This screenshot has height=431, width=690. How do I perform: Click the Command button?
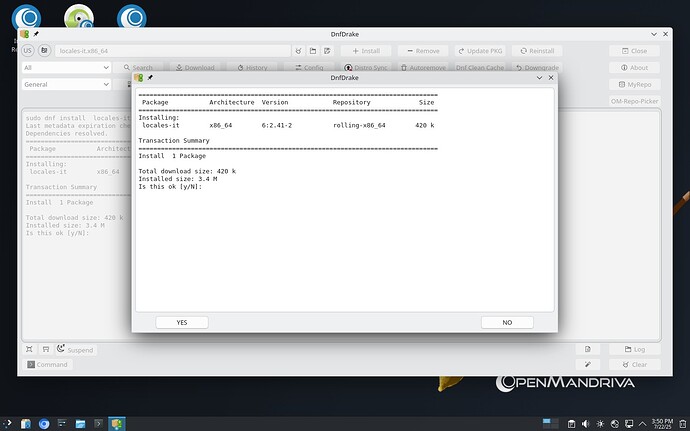pos(47,365)
